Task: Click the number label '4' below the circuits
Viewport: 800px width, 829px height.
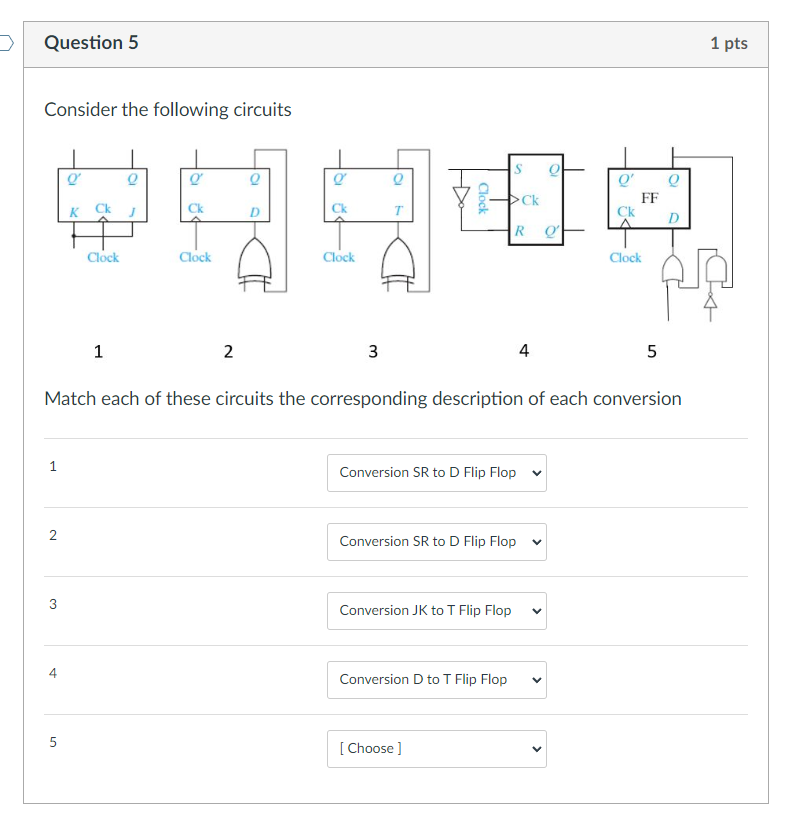Action: click(524, 351)
